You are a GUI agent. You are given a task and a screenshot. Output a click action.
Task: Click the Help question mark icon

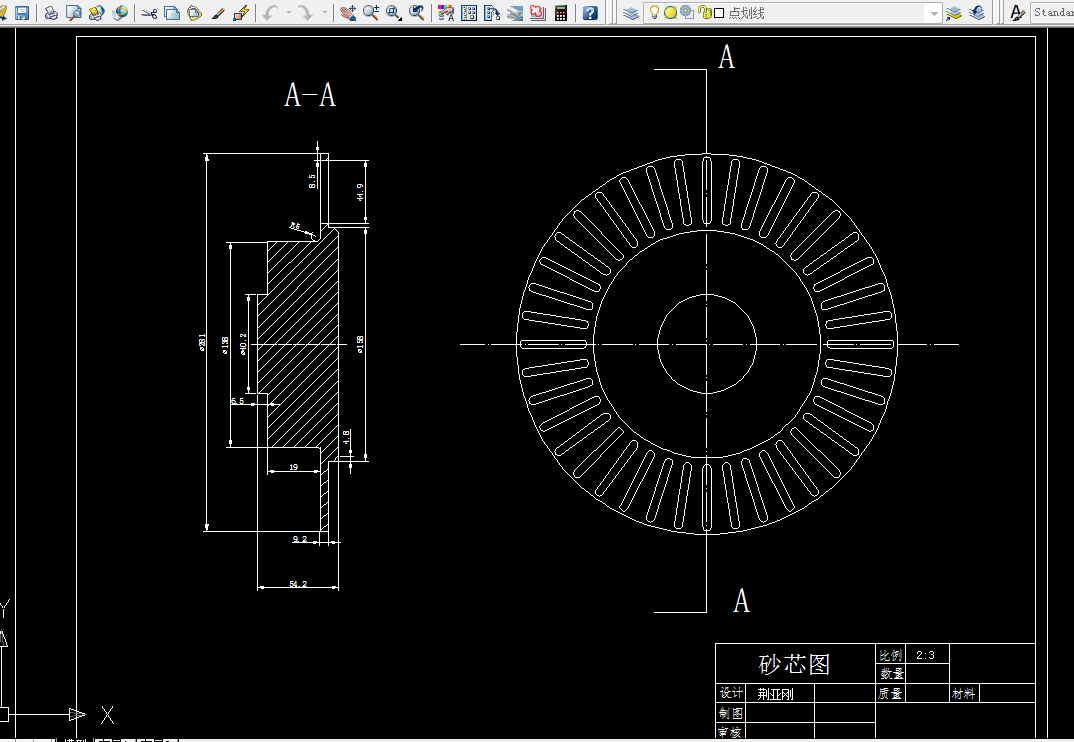coord(590,12)
